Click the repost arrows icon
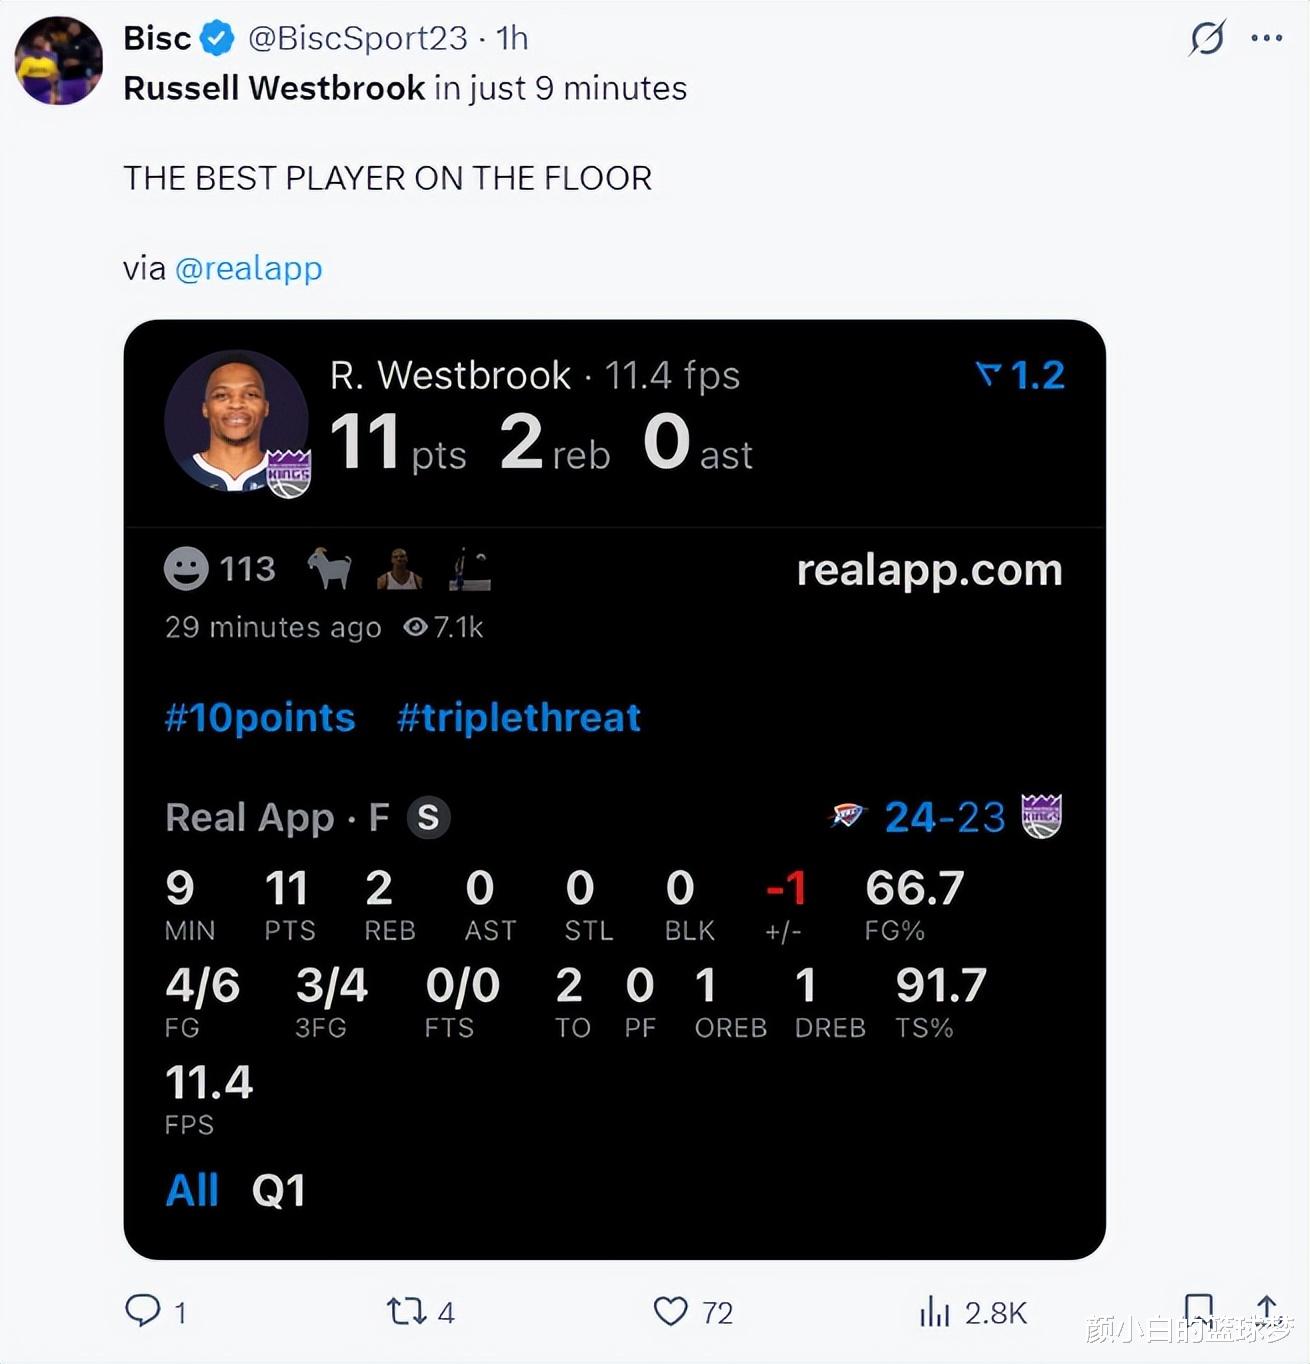The image size is (1310, 1364). click(x=406, y=1311)
